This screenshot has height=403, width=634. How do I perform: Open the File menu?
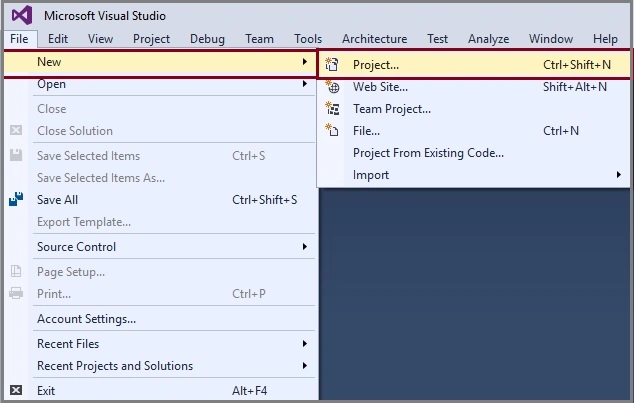[x=19, y=39]
